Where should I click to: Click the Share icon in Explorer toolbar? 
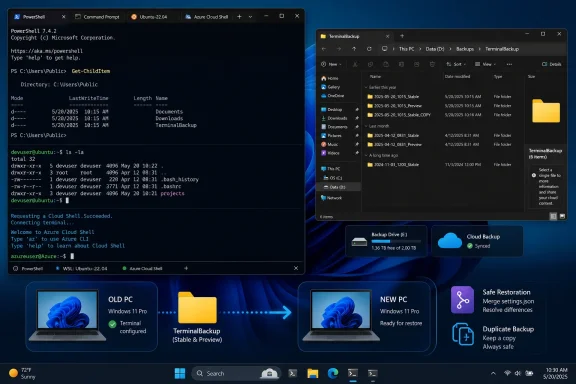pyautogui.click(x=417, y=64)
